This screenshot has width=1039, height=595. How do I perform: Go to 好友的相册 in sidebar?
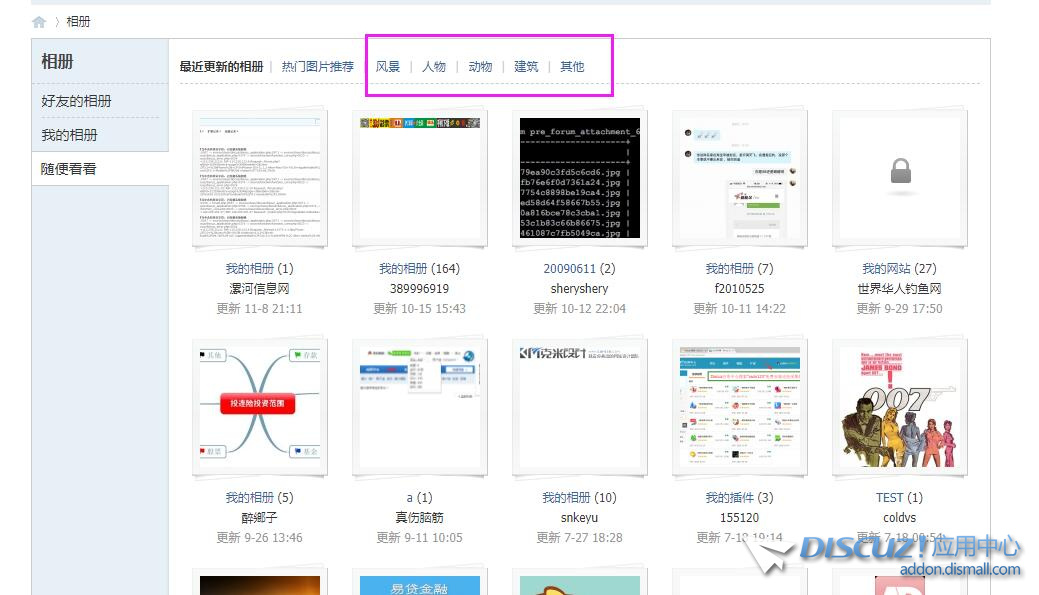[x=76, y=101]
